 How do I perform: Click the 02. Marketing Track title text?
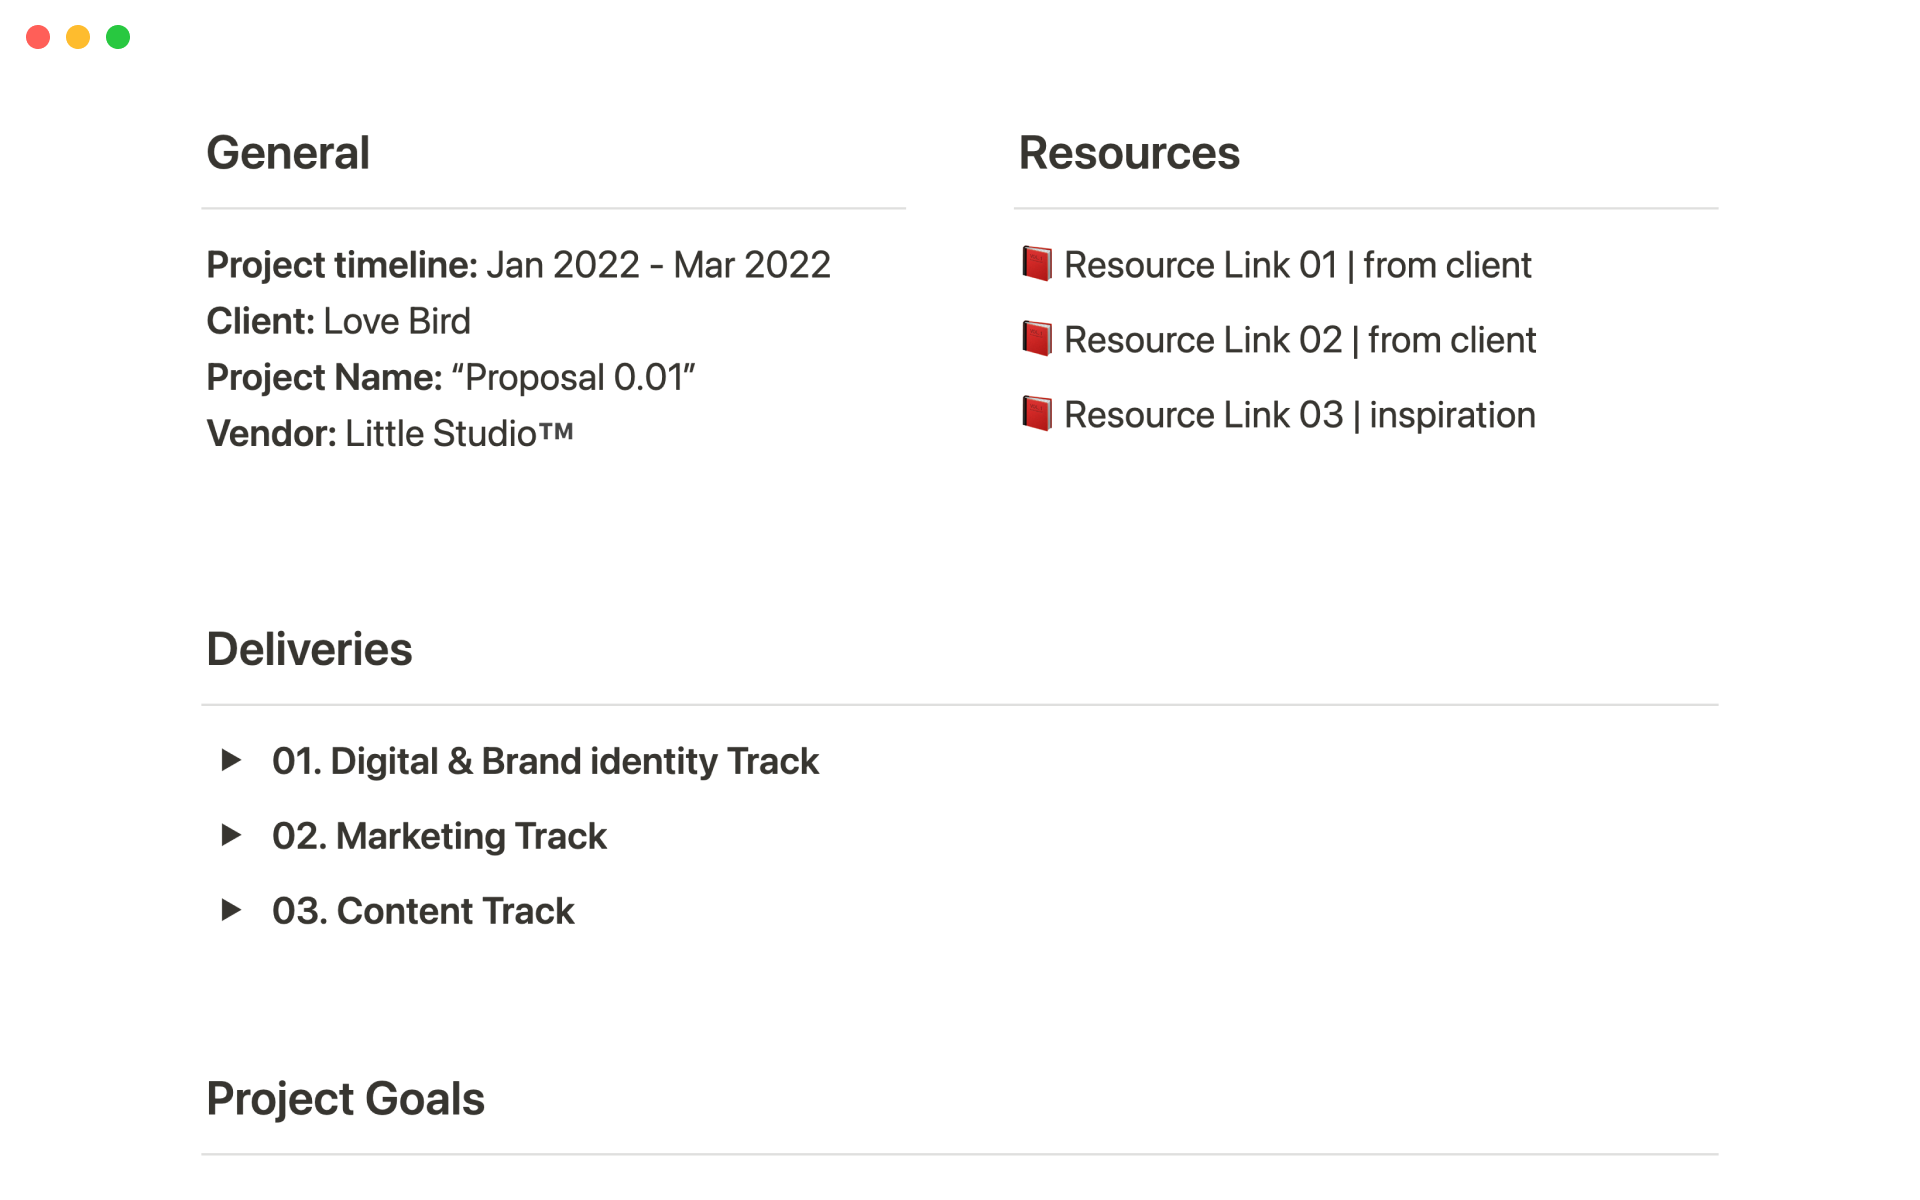pyautogui.click(x=439, y=836)
